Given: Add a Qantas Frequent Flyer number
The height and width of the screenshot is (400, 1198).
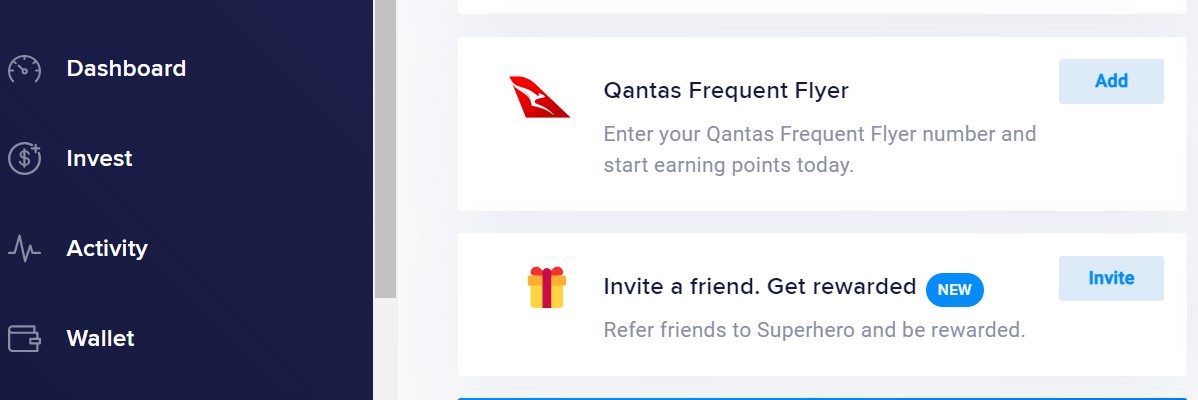Looking at the screenshot, I should click(1111, 81).
